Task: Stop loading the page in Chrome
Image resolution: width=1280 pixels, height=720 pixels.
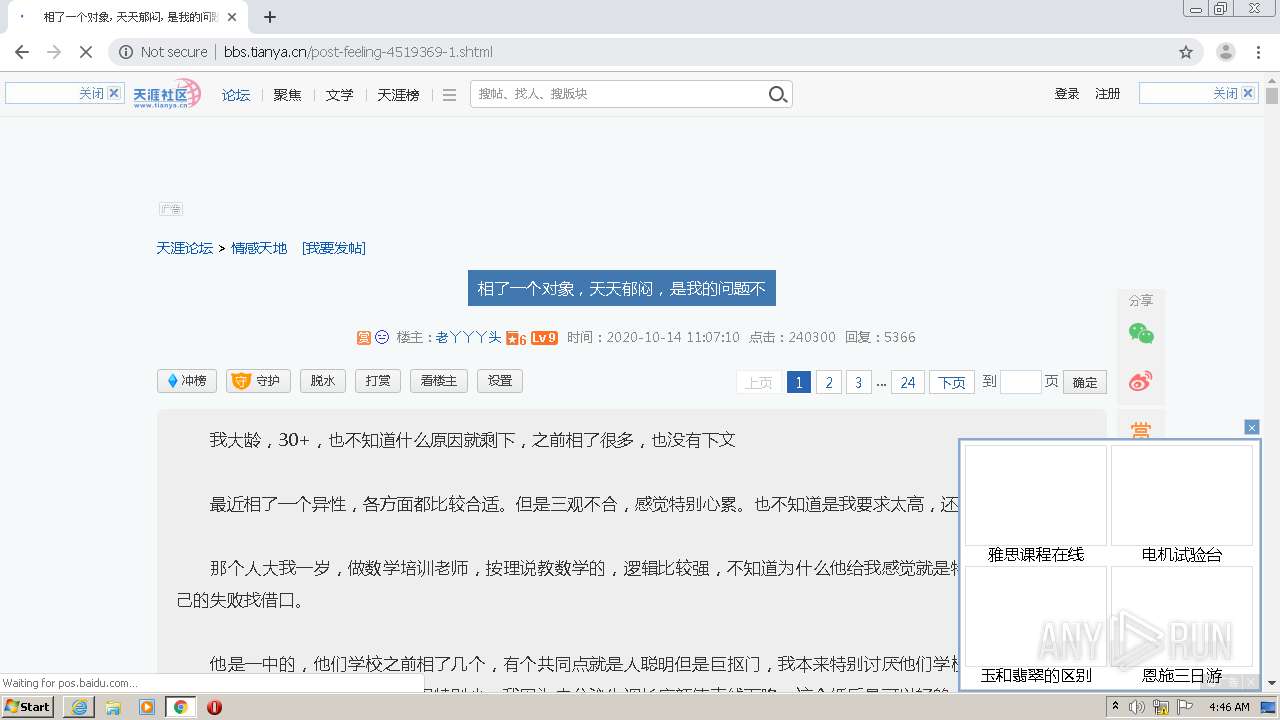Action: pyautogui.click(x=85, y=52)
